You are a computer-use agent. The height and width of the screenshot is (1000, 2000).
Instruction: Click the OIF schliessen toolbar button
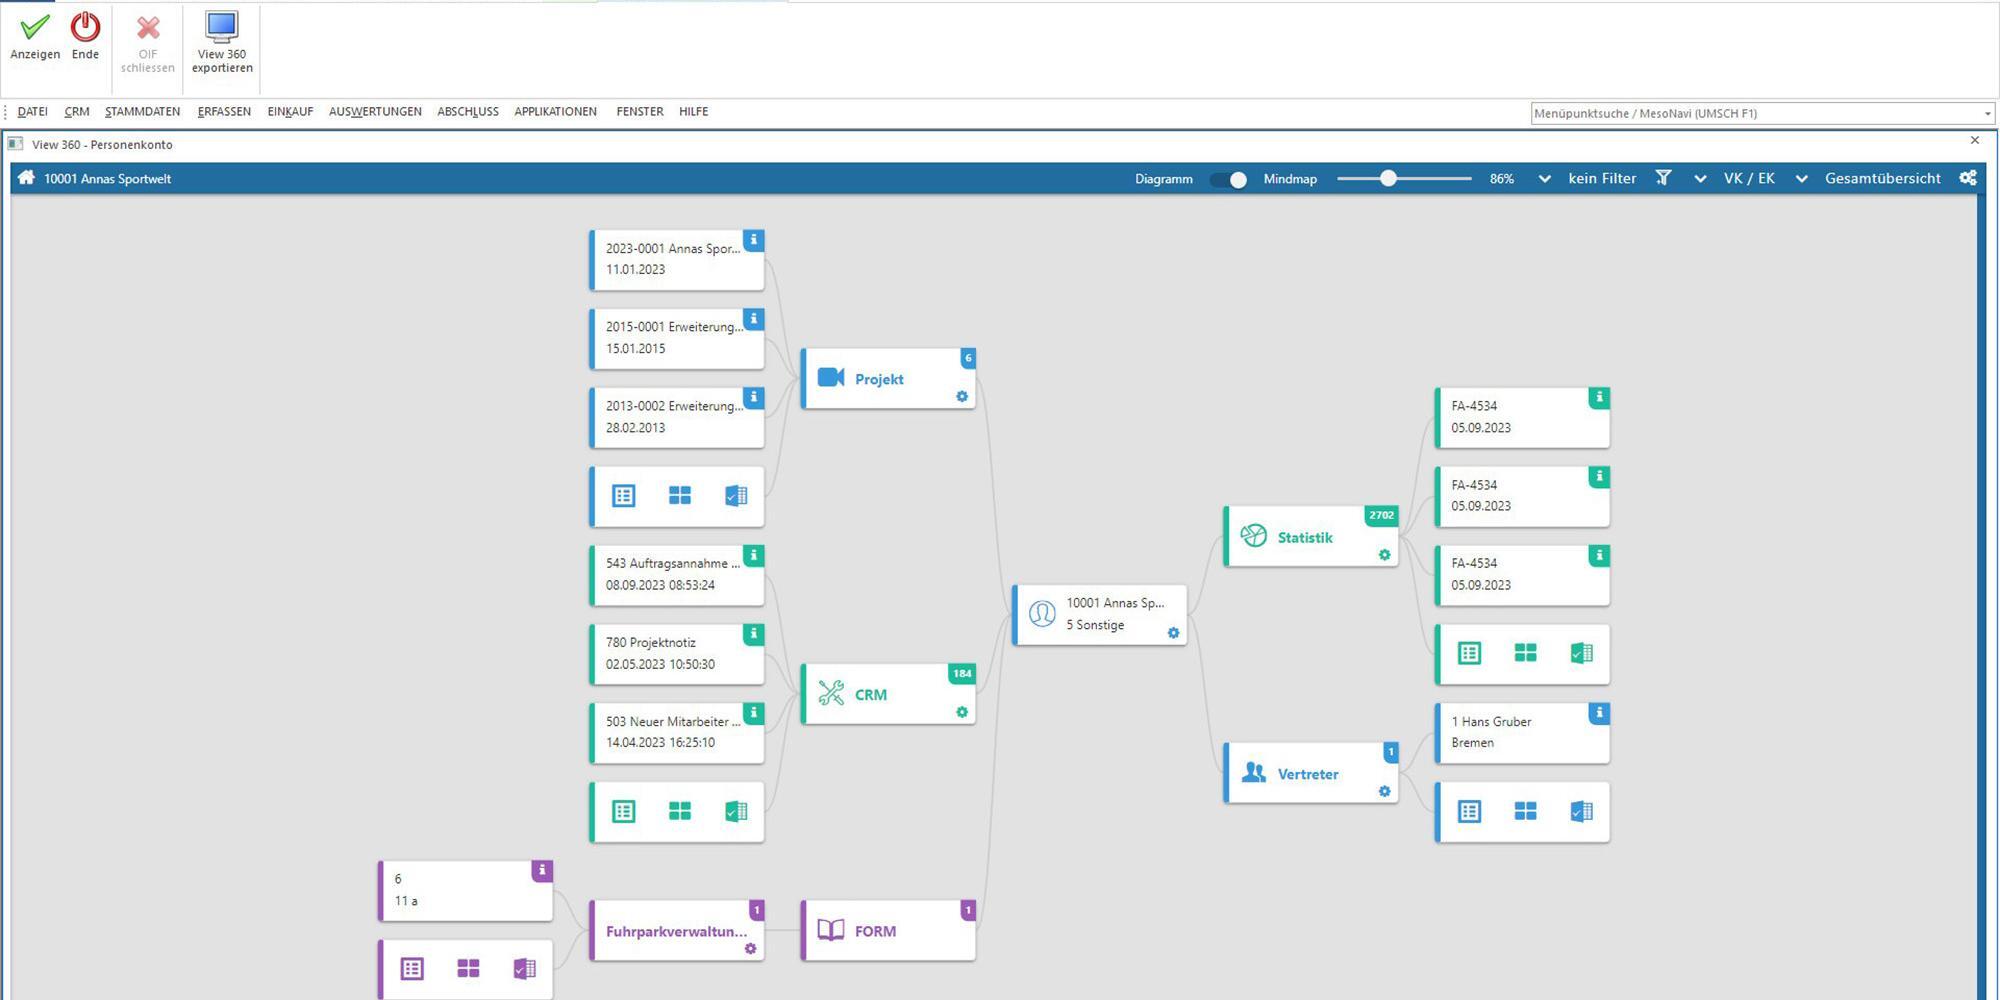148,41
